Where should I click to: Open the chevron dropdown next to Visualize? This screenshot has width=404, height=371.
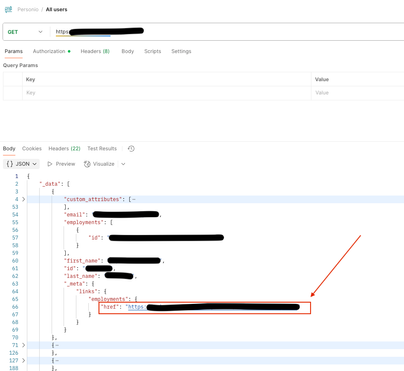pyautogui.click(x=123, y=164)
